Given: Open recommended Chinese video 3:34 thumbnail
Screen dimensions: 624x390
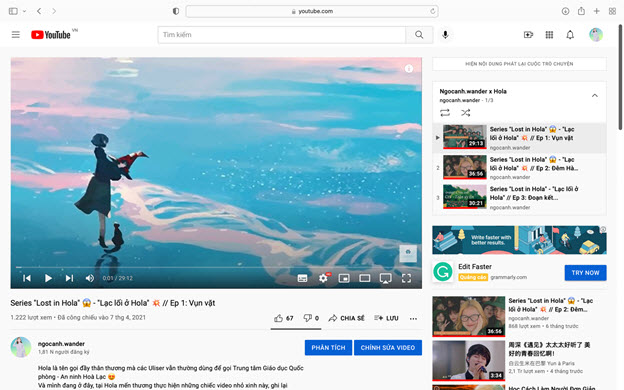Looking at the screenshot, I should 469,361.
